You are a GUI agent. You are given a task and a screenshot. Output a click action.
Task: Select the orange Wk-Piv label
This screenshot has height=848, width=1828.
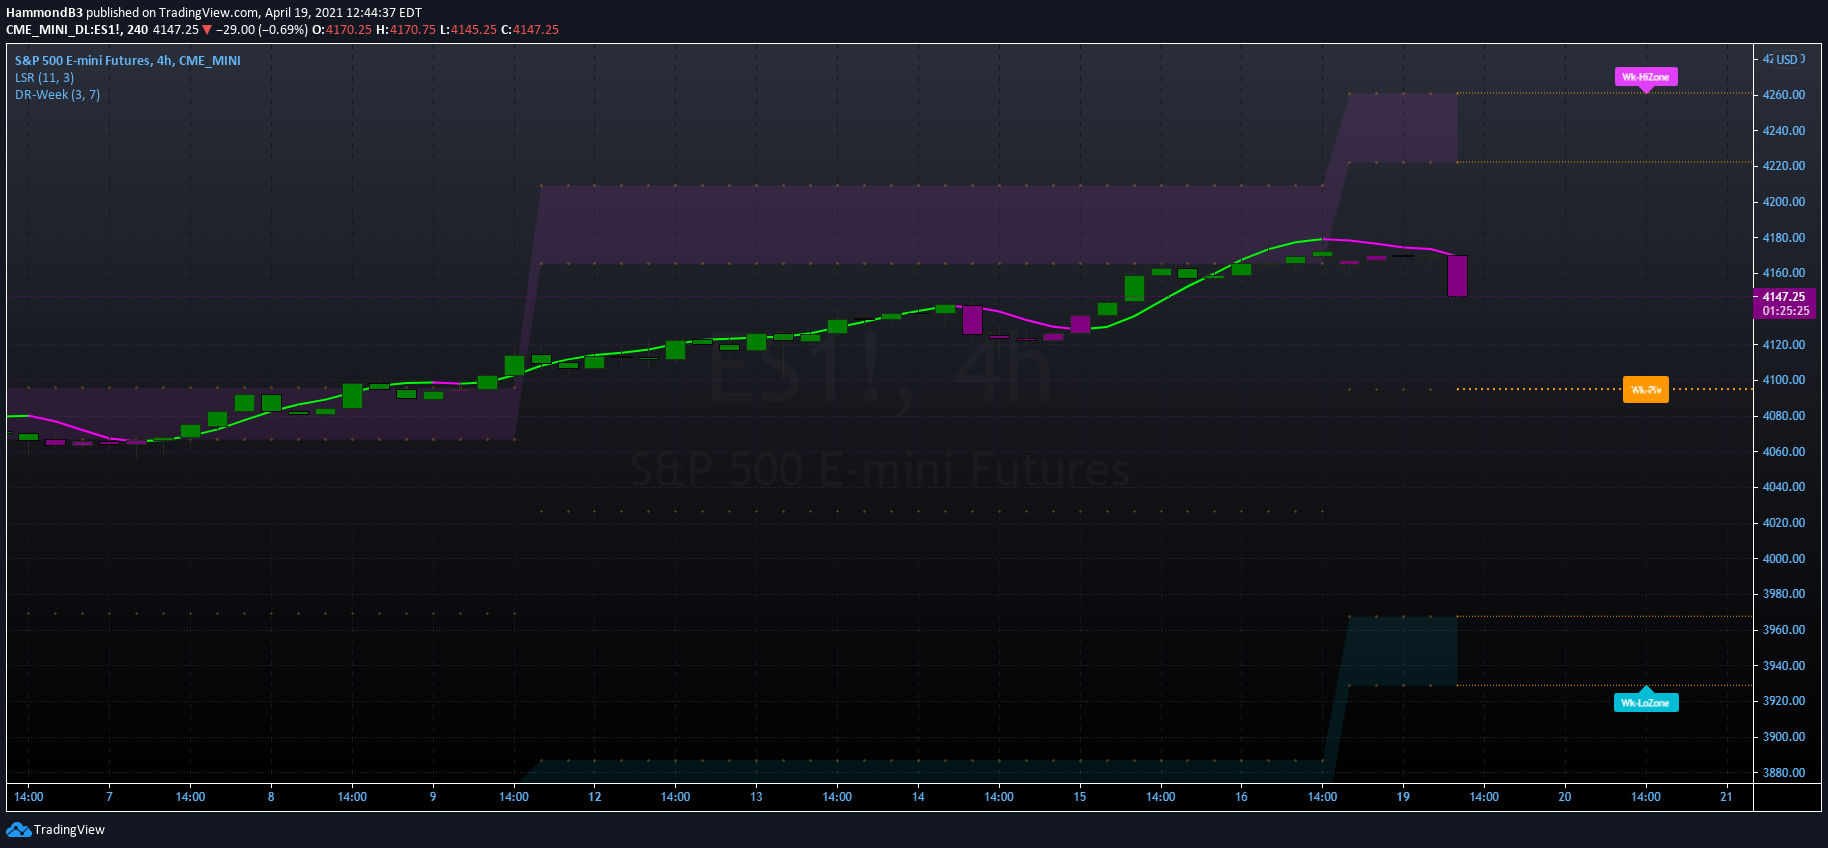(x=1646, y=390)
